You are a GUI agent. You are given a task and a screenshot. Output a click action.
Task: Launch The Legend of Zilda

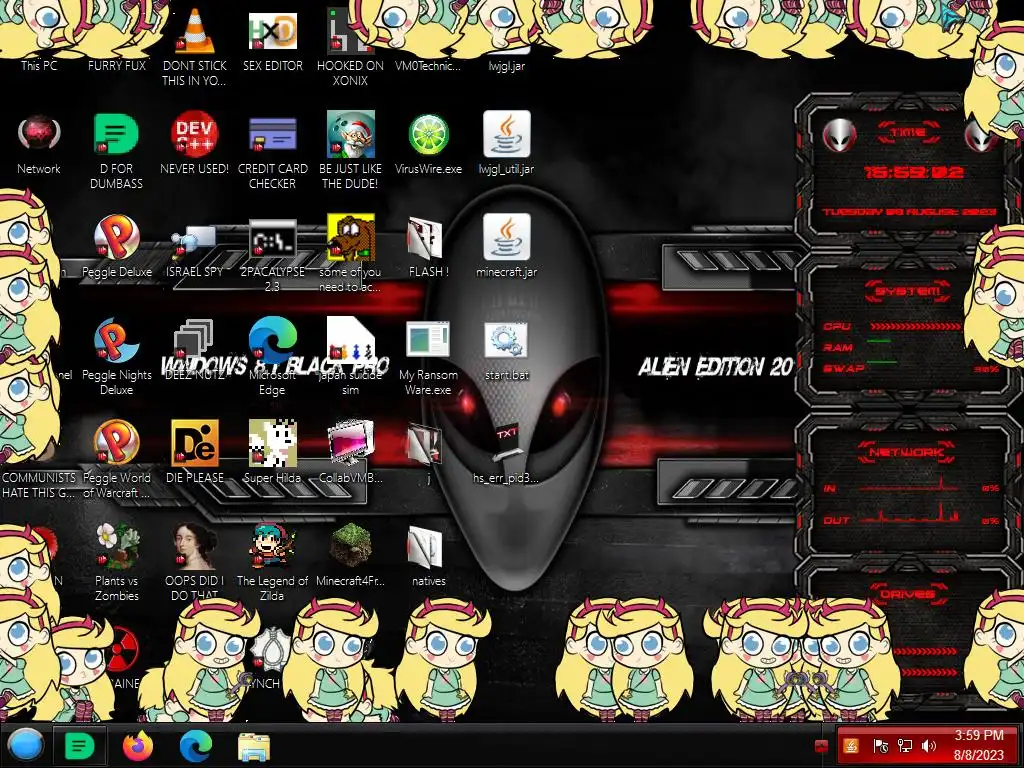[273, 546]
